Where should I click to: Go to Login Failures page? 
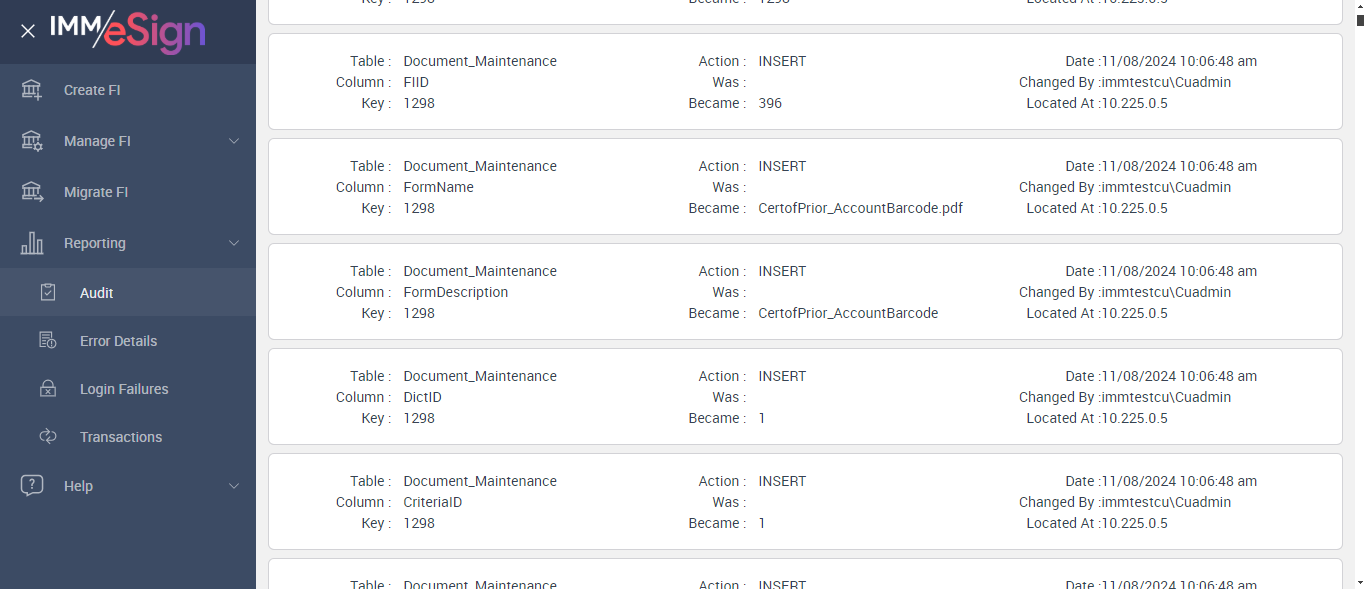pyautogui.click(x=124, y=389)
